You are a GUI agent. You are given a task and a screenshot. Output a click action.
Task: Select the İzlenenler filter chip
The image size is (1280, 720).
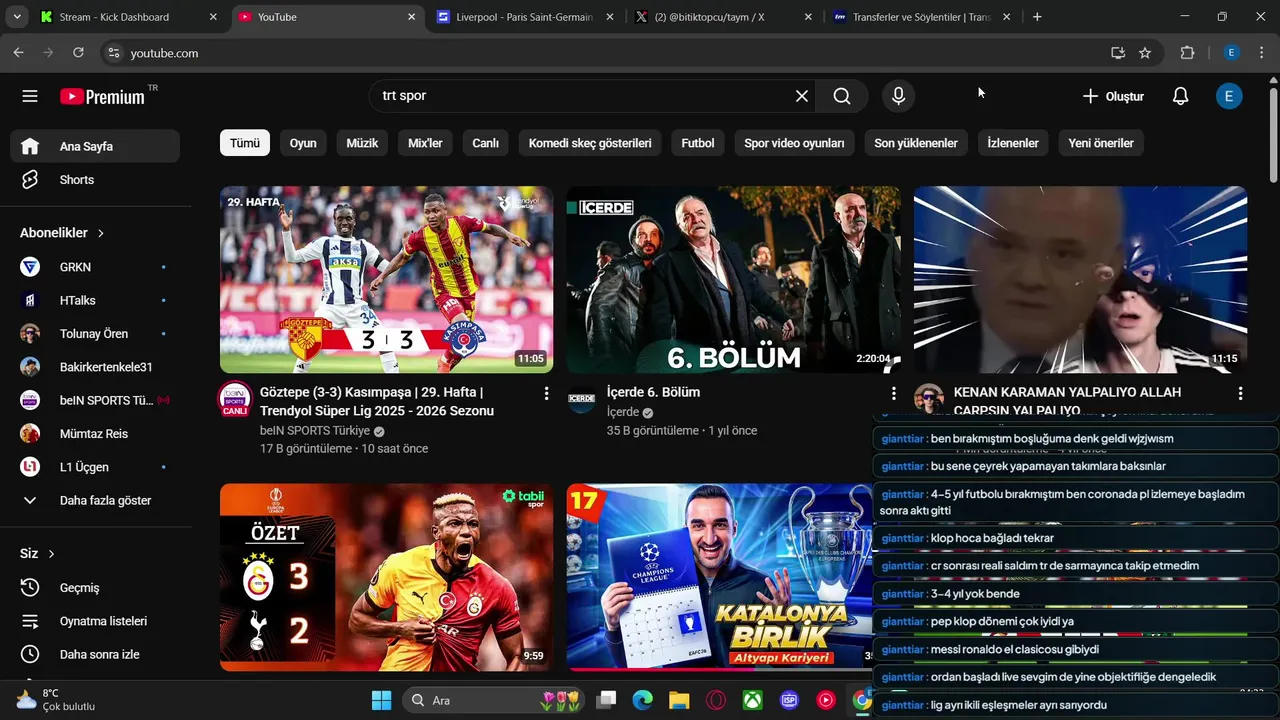[1013, 143]
